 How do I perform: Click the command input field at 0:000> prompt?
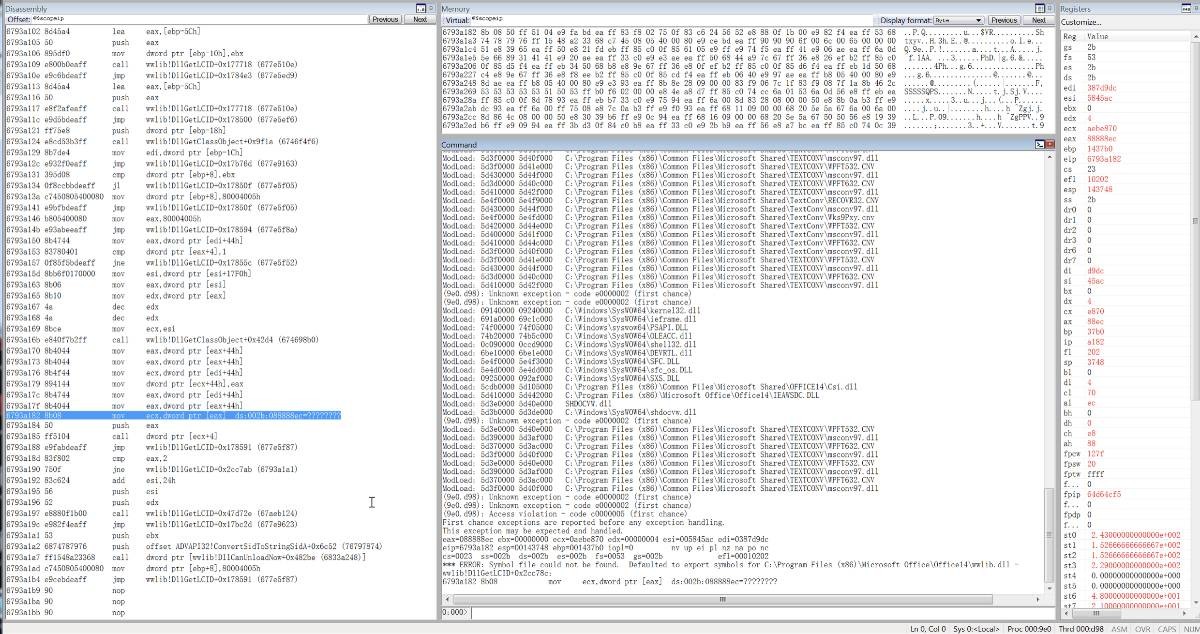pyautogui.click(x=764, y=611)
